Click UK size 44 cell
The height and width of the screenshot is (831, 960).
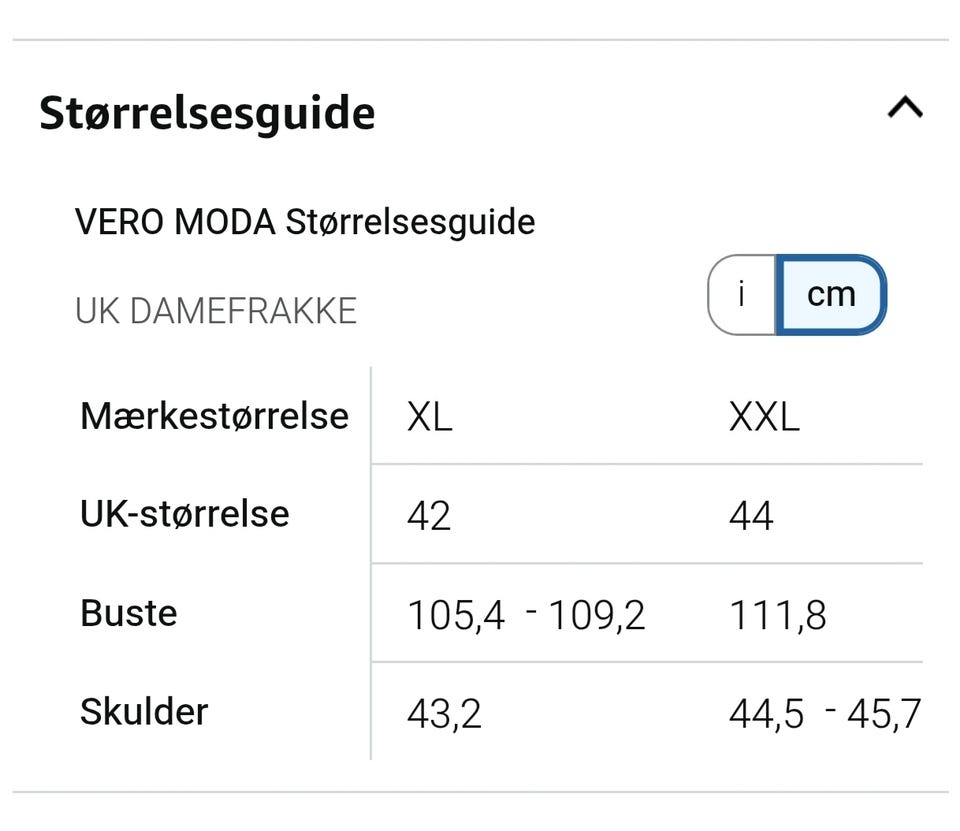751,516
